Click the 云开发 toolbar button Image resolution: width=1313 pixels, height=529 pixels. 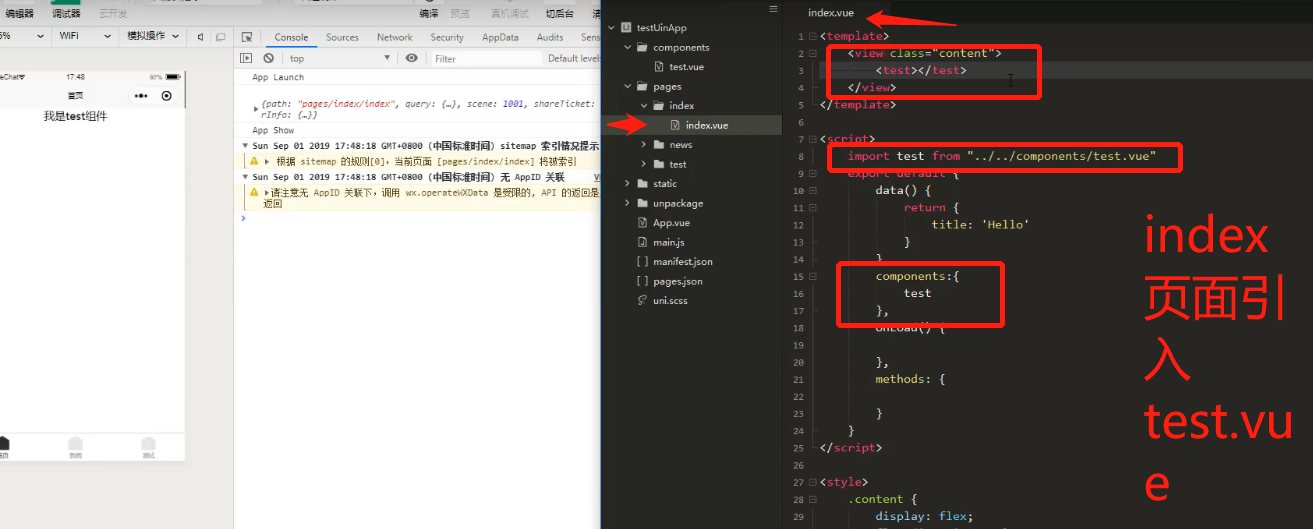click(x=113, y=13)
